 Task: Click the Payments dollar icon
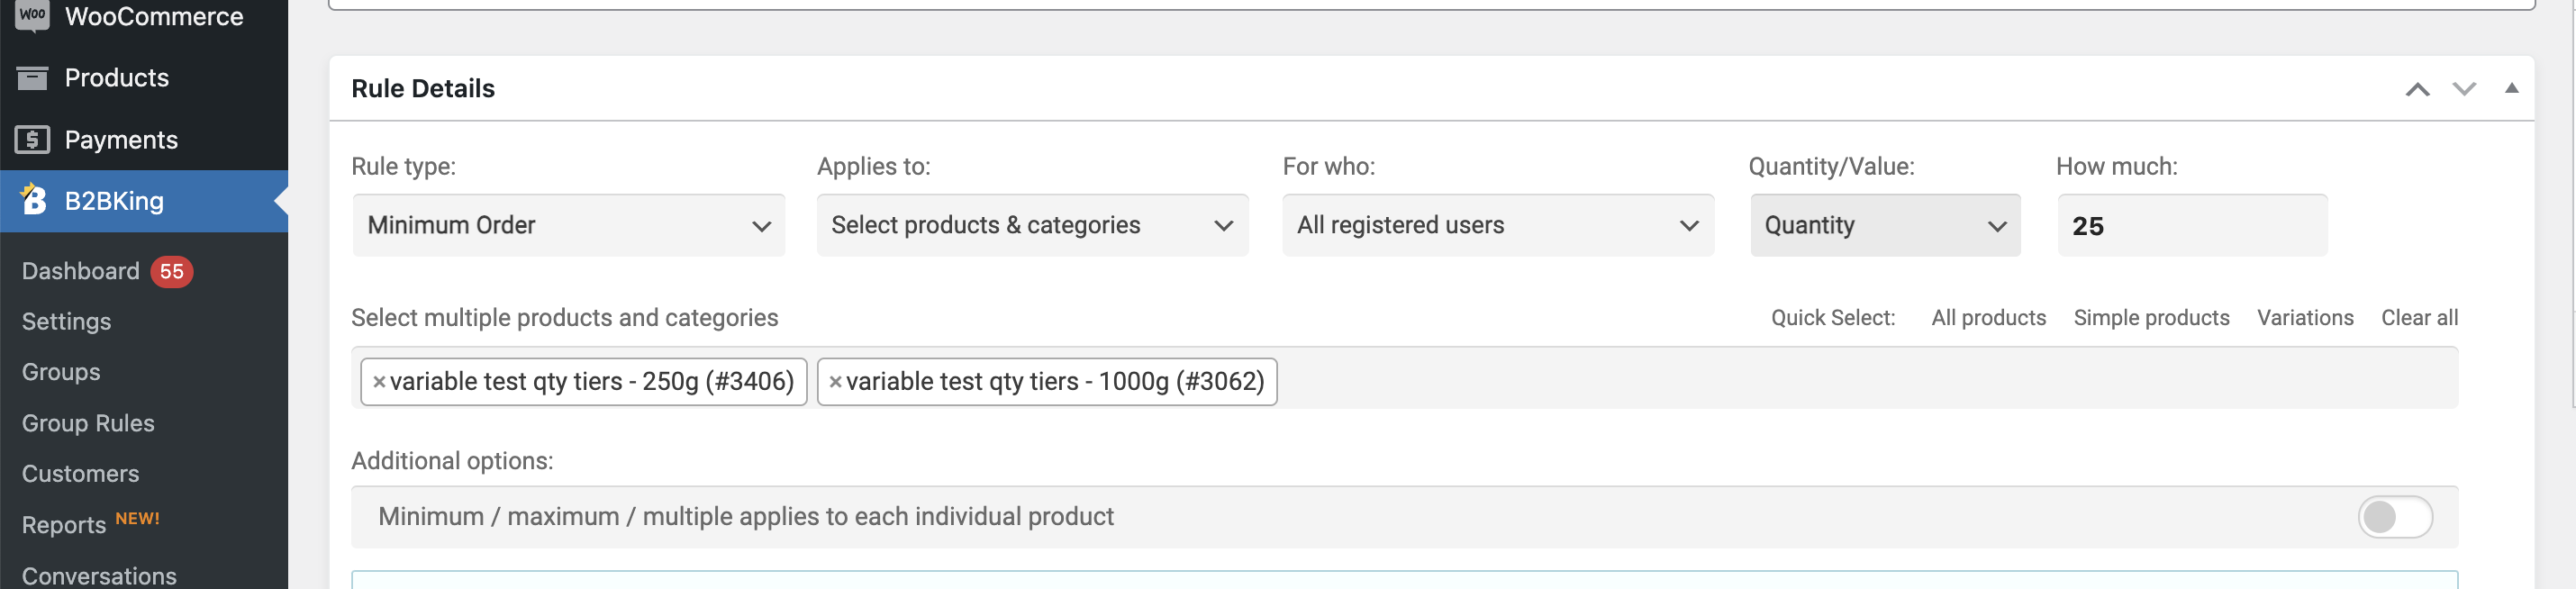point(32,140)
